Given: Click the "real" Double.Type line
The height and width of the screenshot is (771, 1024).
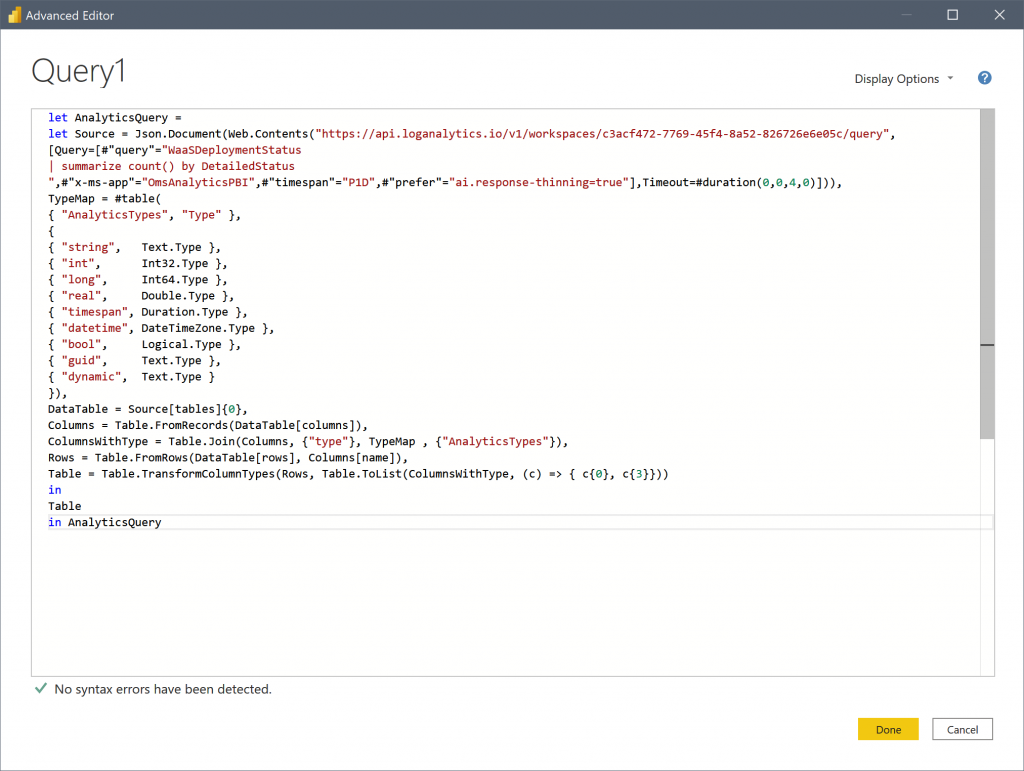Looking at the screenshot, I should tap(140, 296).
